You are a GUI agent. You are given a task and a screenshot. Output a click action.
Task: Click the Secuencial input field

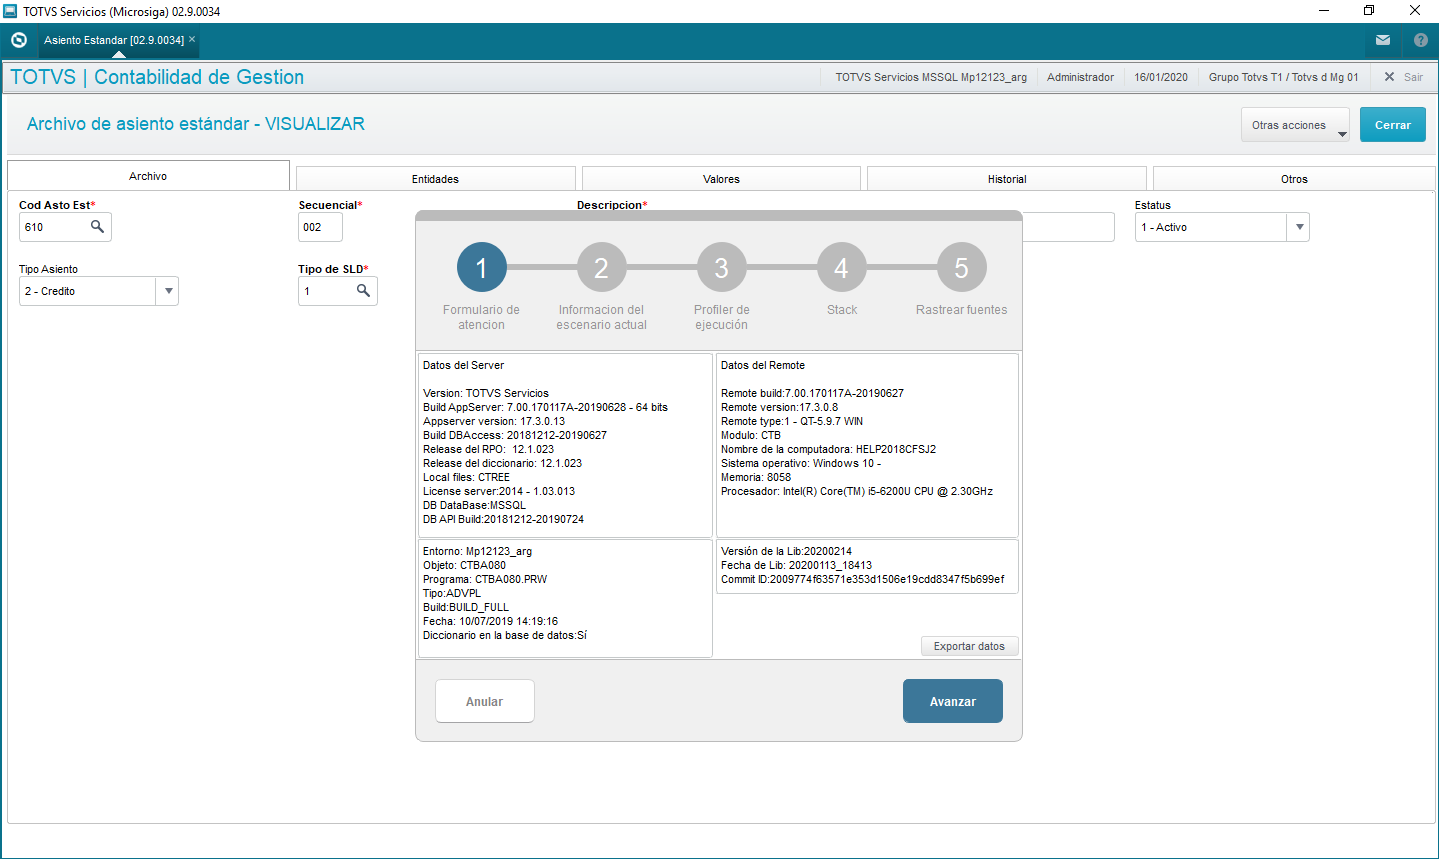point(320,227)
